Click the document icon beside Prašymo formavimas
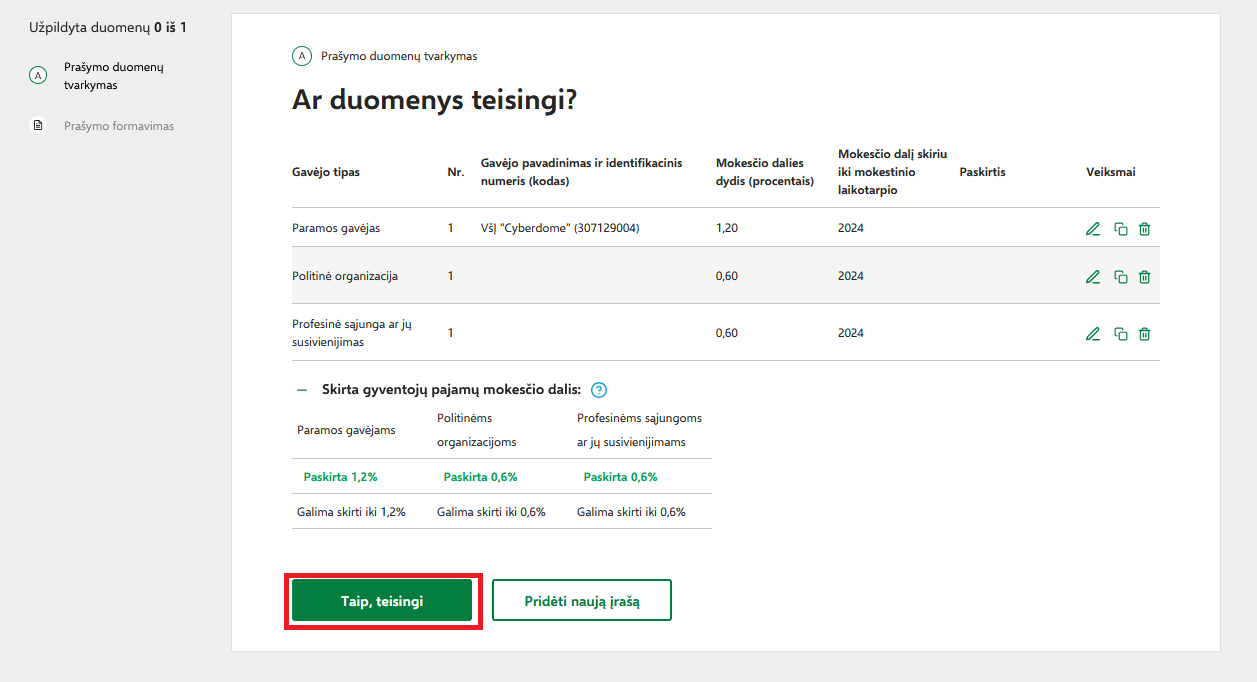This screenshot has width=1257, height=682. coord(38,126)
